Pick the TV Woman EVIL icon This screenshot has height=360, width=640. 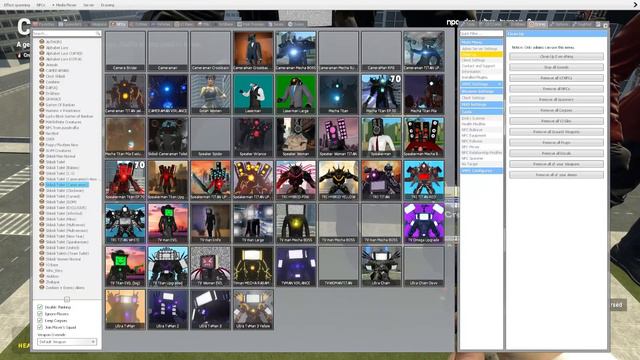pyautogui.click(x=211, y=266)
